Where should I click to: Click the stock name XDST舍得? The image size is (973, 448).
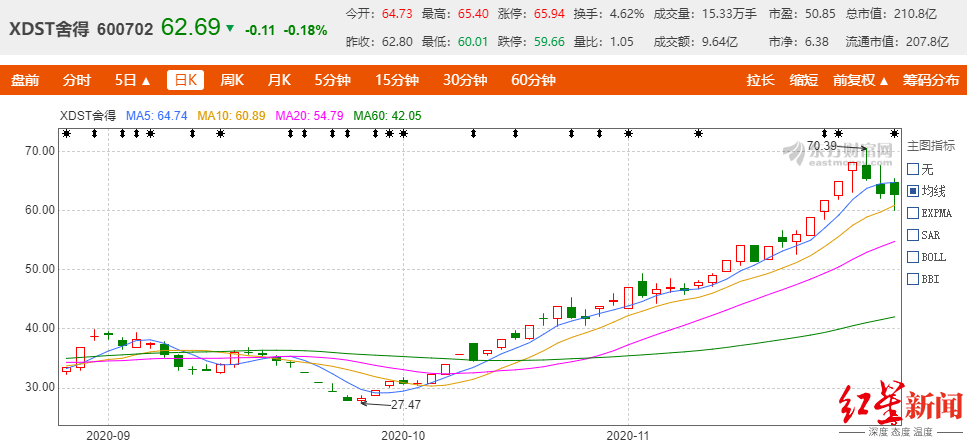(x=48, y=29)
